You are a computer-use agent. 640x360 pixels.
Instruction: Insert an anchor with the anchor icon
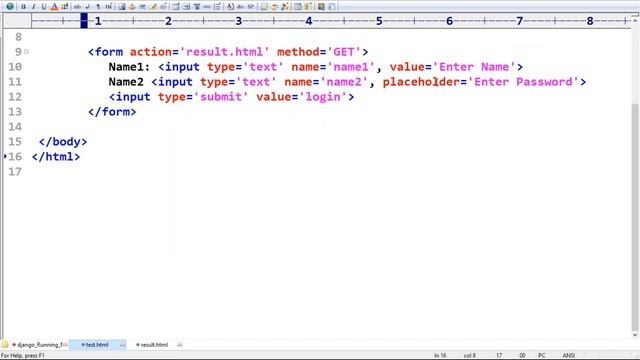[x=132, y=7]
